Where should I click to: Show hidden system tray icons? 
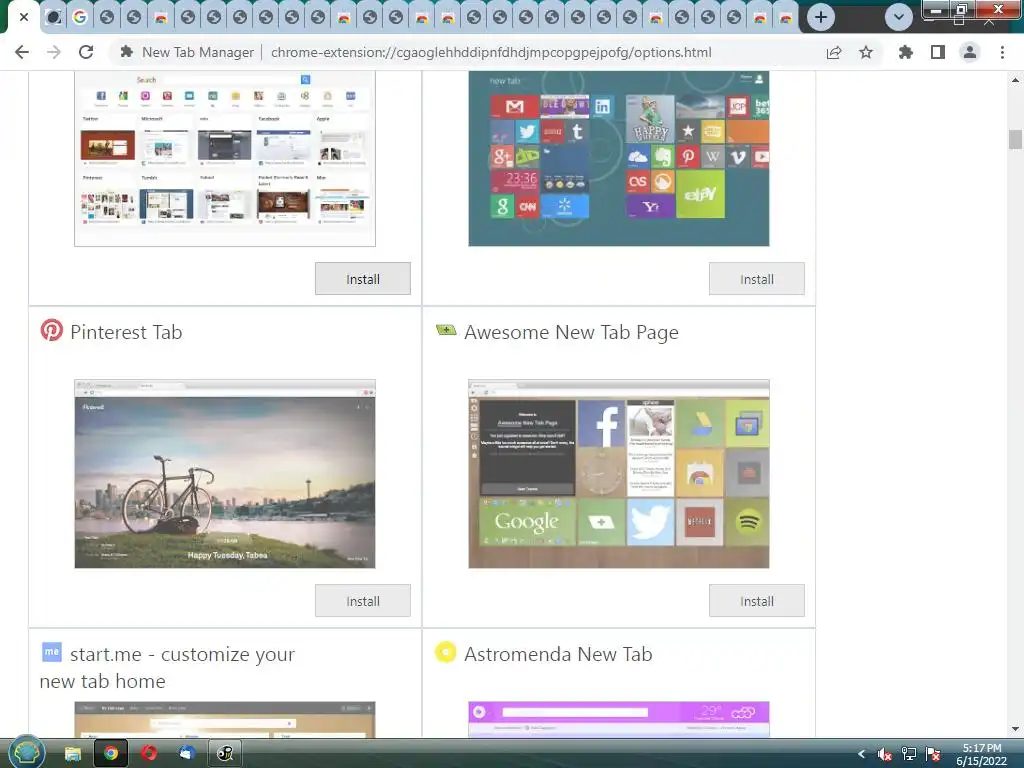point(861,754)
